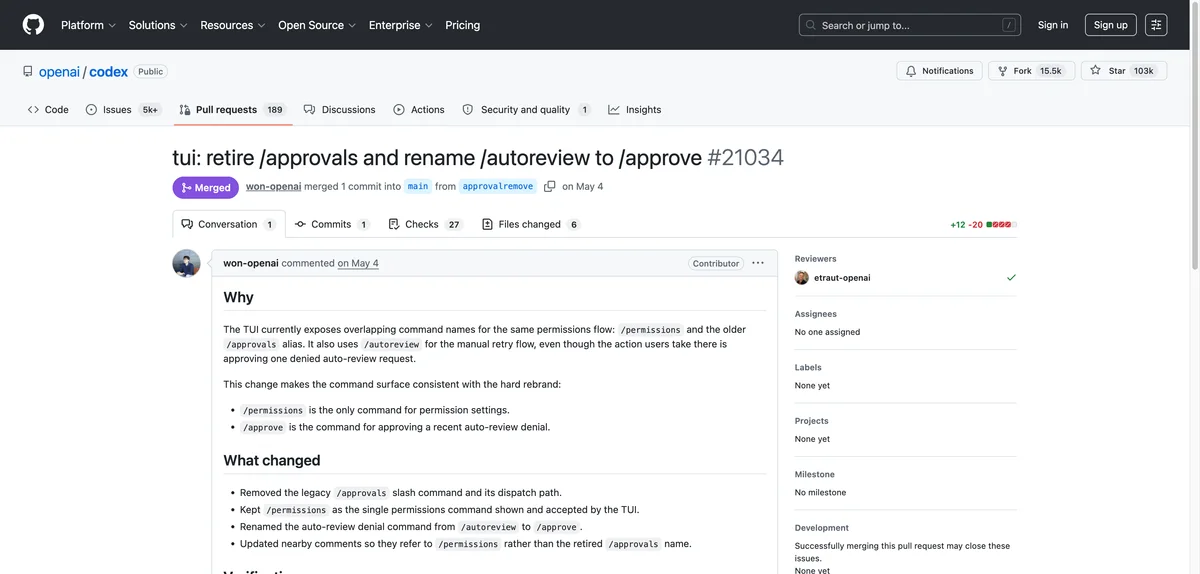The image size is (1200, 574).
Task: Open the openai owner link
Action: pos(59,71)
